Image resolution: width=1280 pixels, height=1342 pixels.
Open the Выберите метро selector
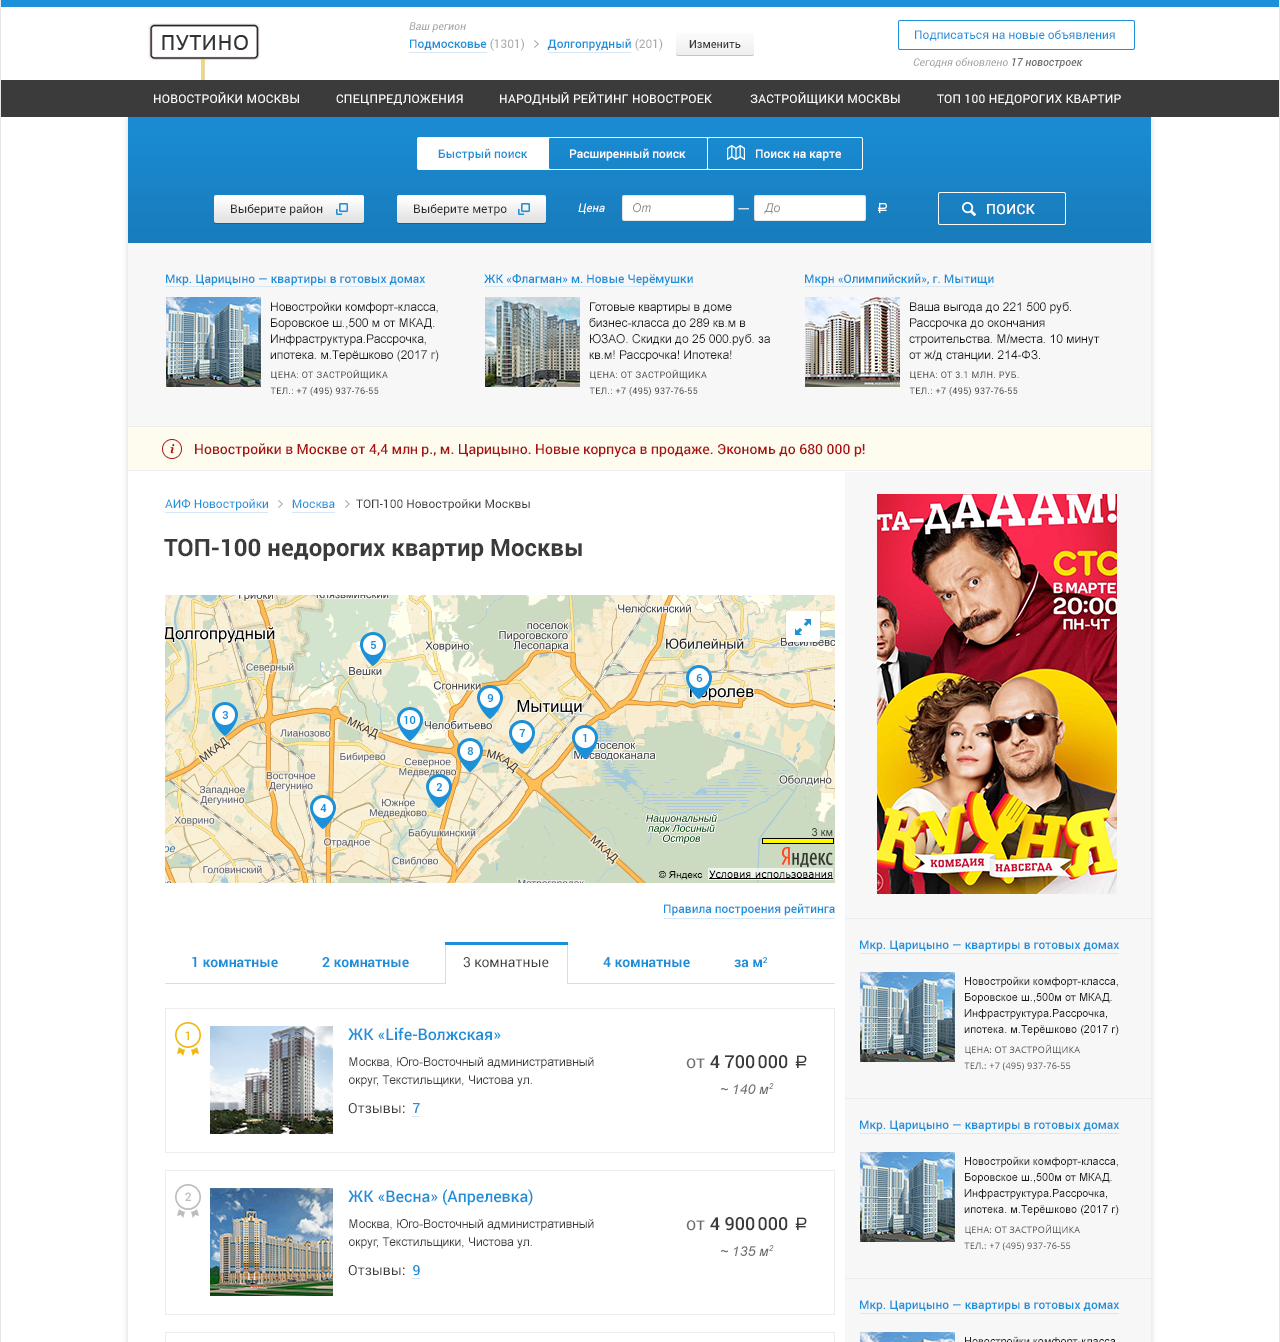click(471, 209)
